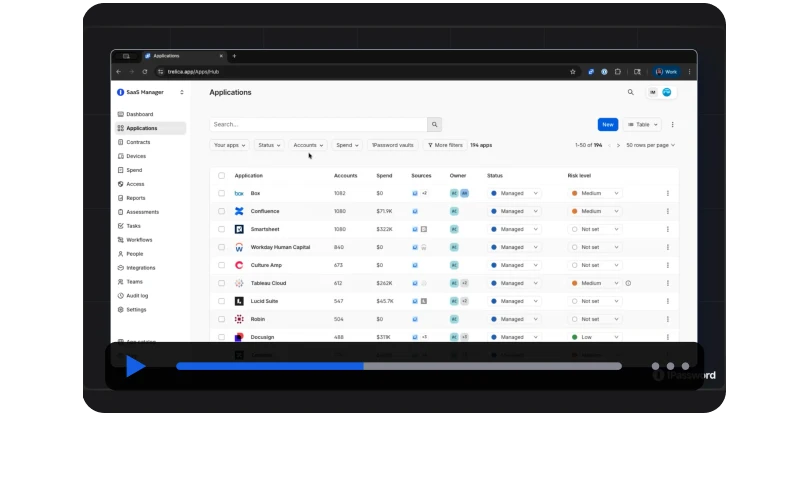
Task: Select Contracts in the sidebar
Action: click(138, 142)
